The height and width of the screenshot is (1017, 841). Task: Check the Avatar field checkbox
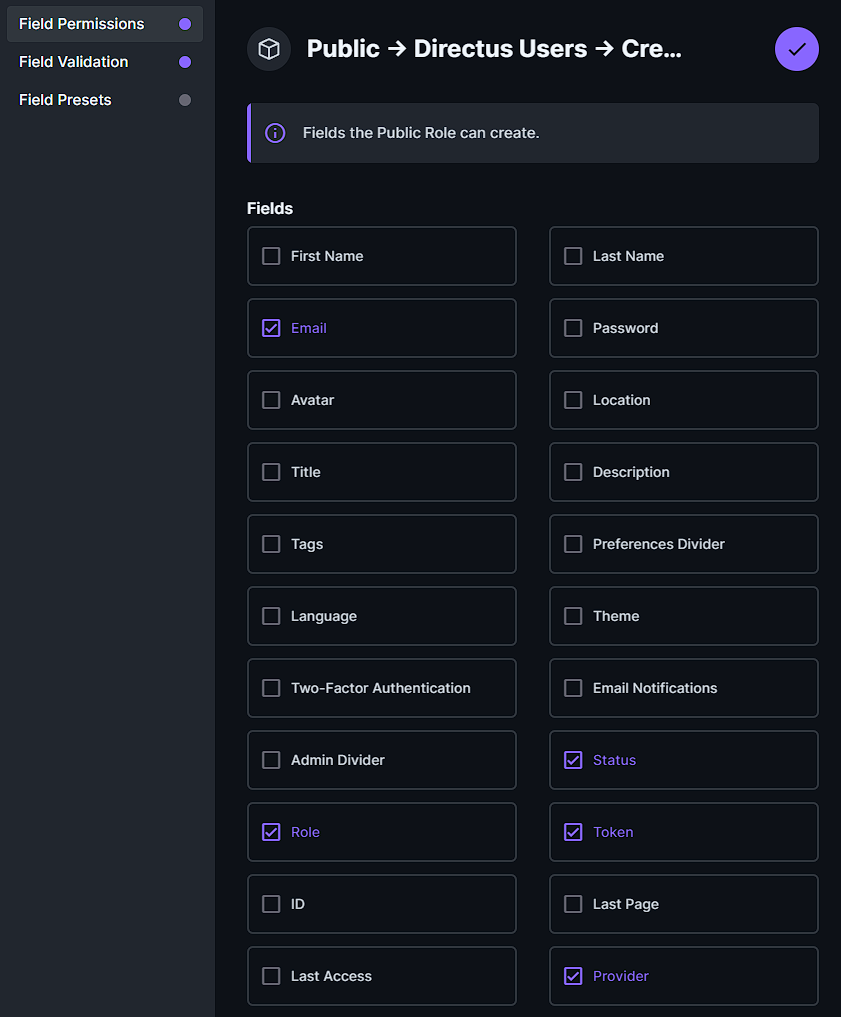click(x=271, y=400)
